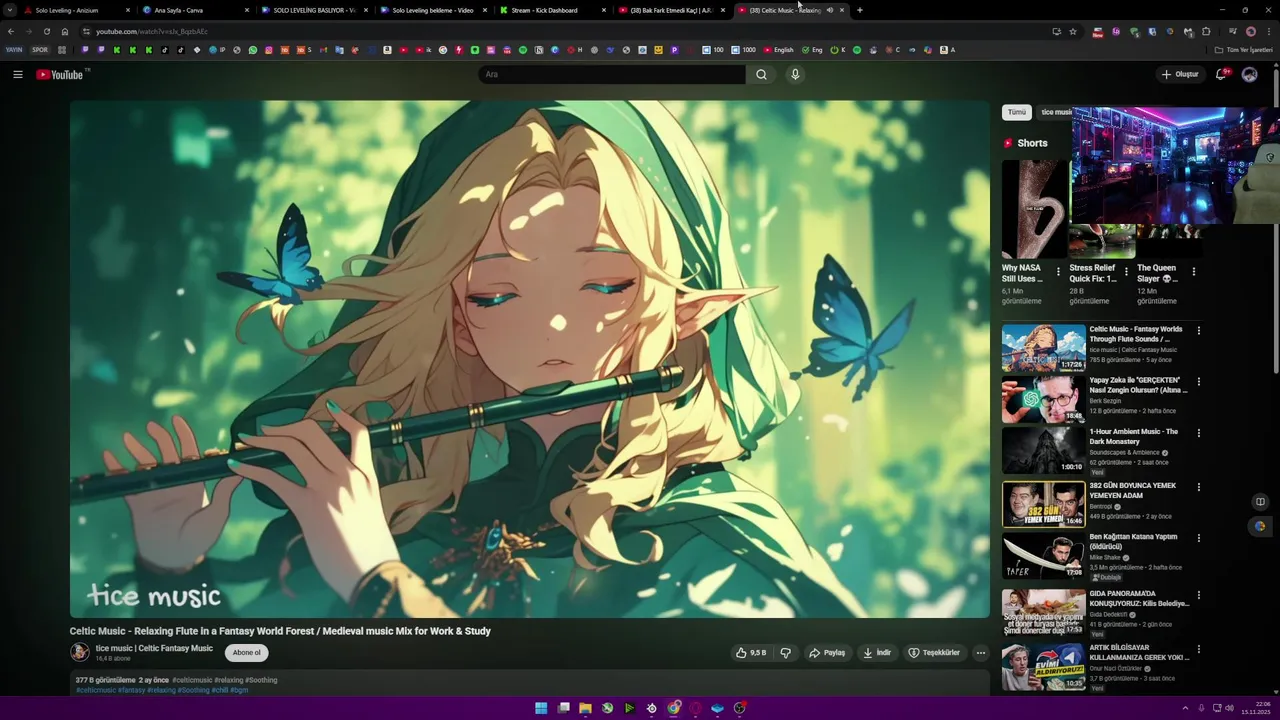Open options for ARTIK BİLGİSAYAR video

(x=1199, y=650)
